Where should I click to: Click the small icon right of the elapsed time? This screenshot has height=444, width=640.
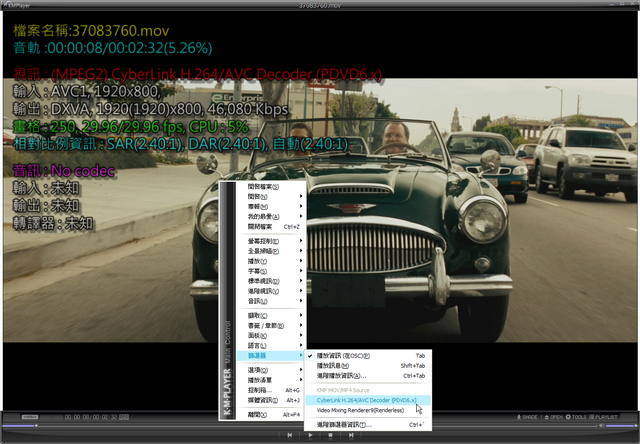[124, 417]
